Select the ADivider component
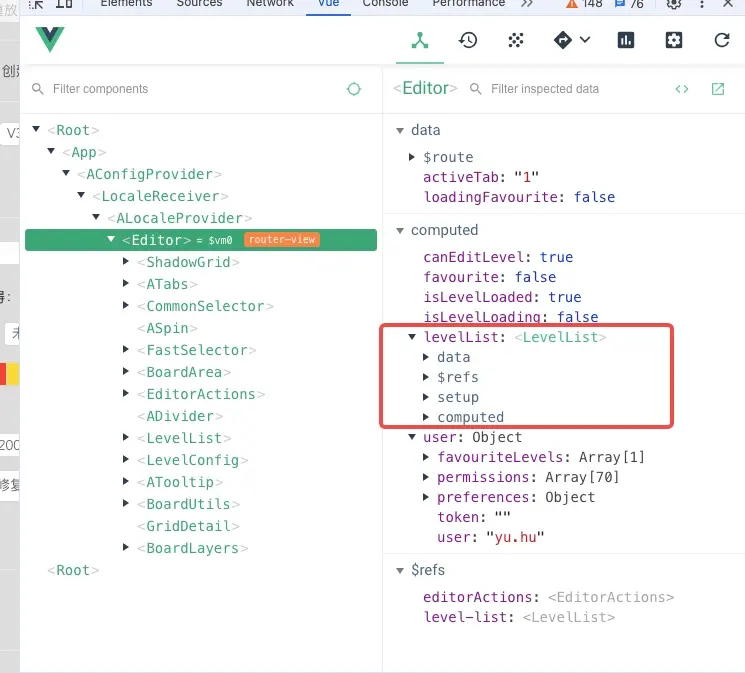Screen dimensions: 745x673 [x=180, y=416]
